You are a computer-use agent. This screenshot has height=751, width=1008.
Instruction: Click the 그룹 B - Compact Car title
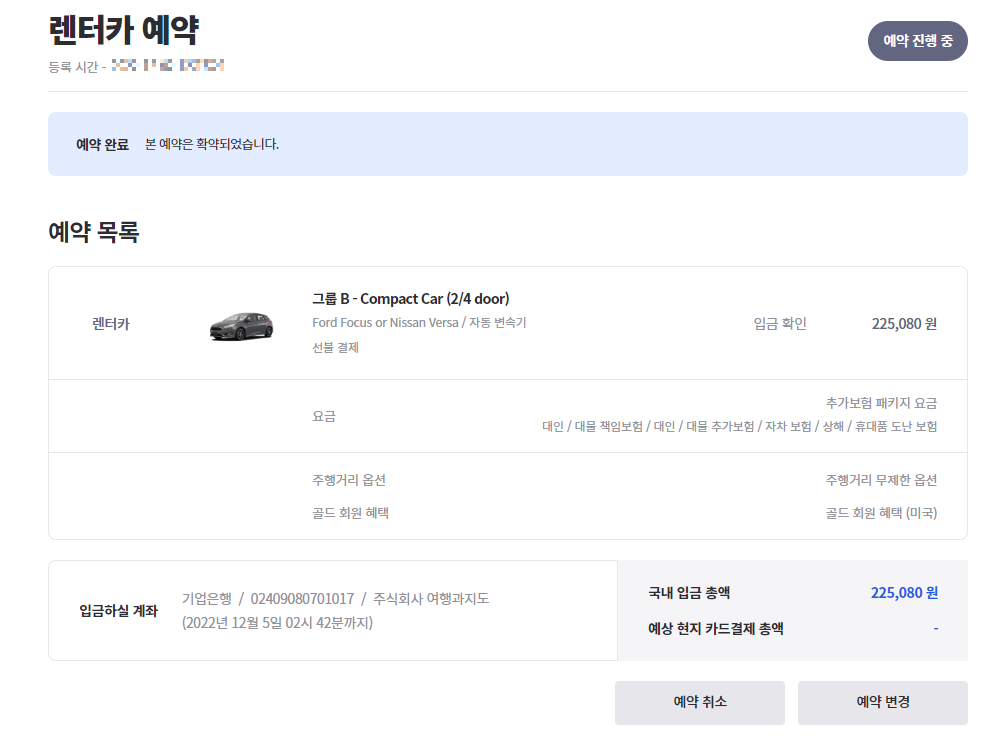coord(410,298)
